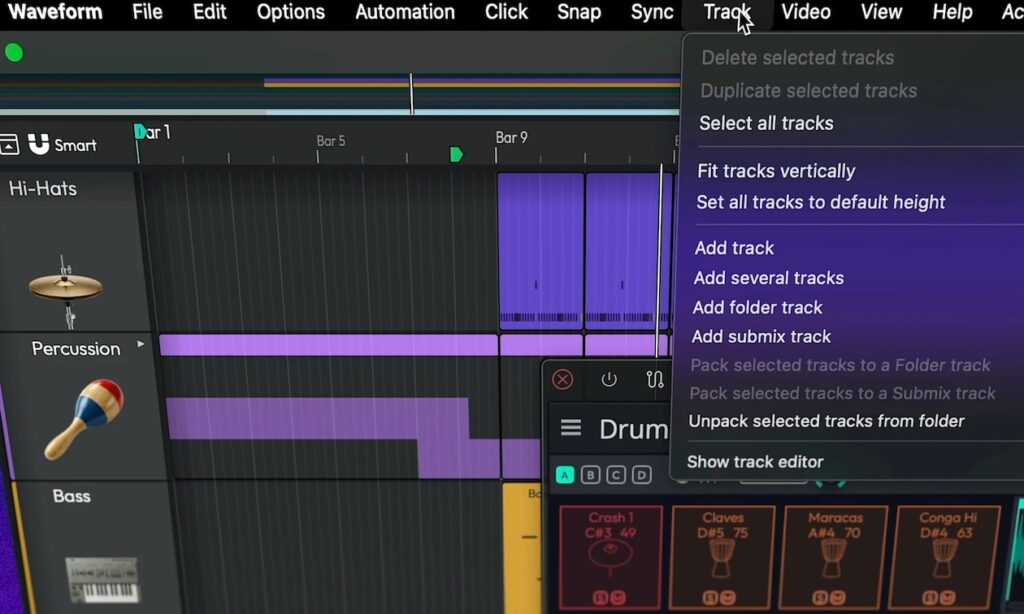Select the long Percussion folder clip
This screenshot has height=614, width=1024.
click(x=328, y=345)
